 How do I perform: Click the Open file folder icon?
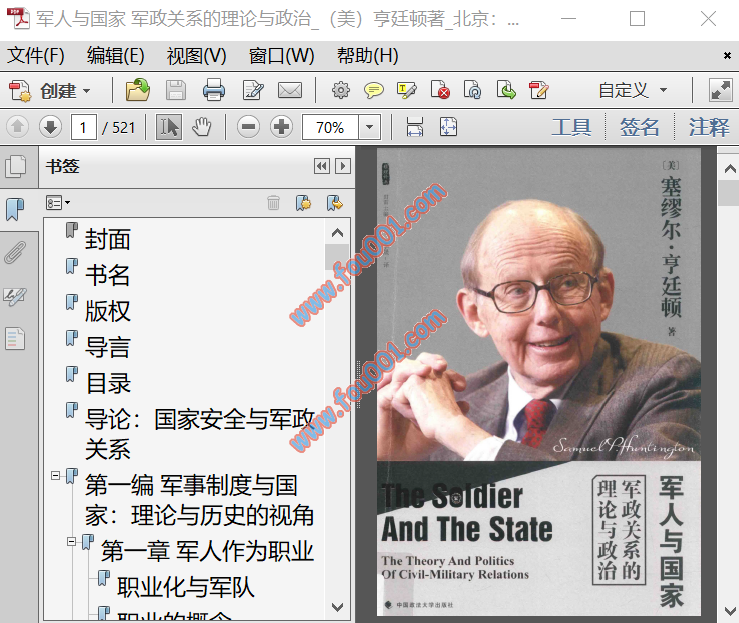138,90
